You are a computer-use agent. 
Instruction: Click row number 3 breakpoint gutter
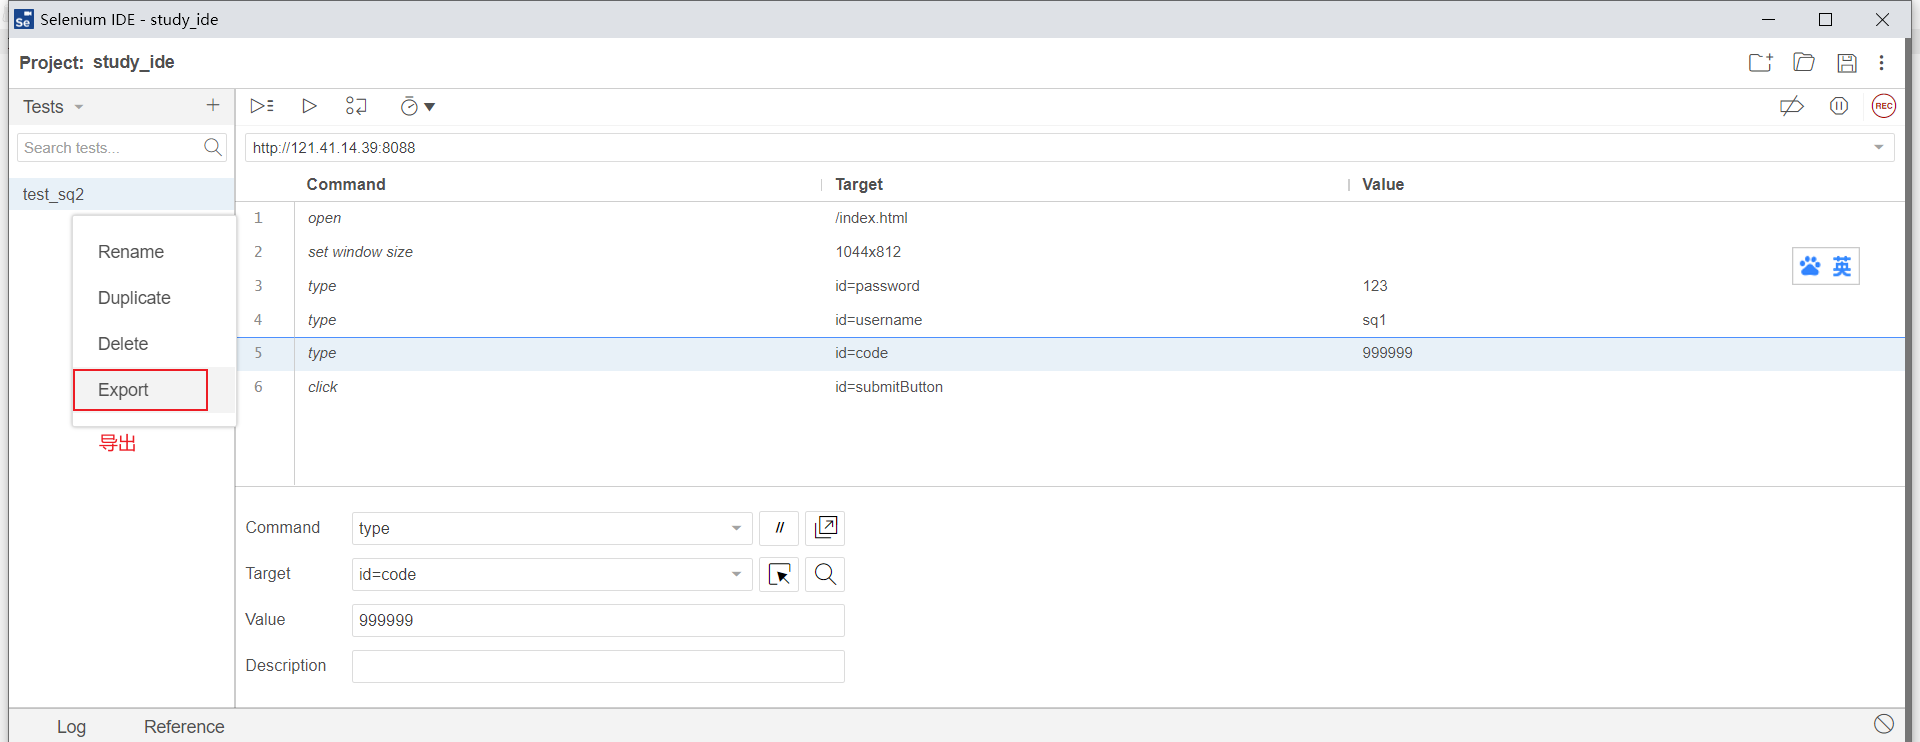[x=258, y=286]
